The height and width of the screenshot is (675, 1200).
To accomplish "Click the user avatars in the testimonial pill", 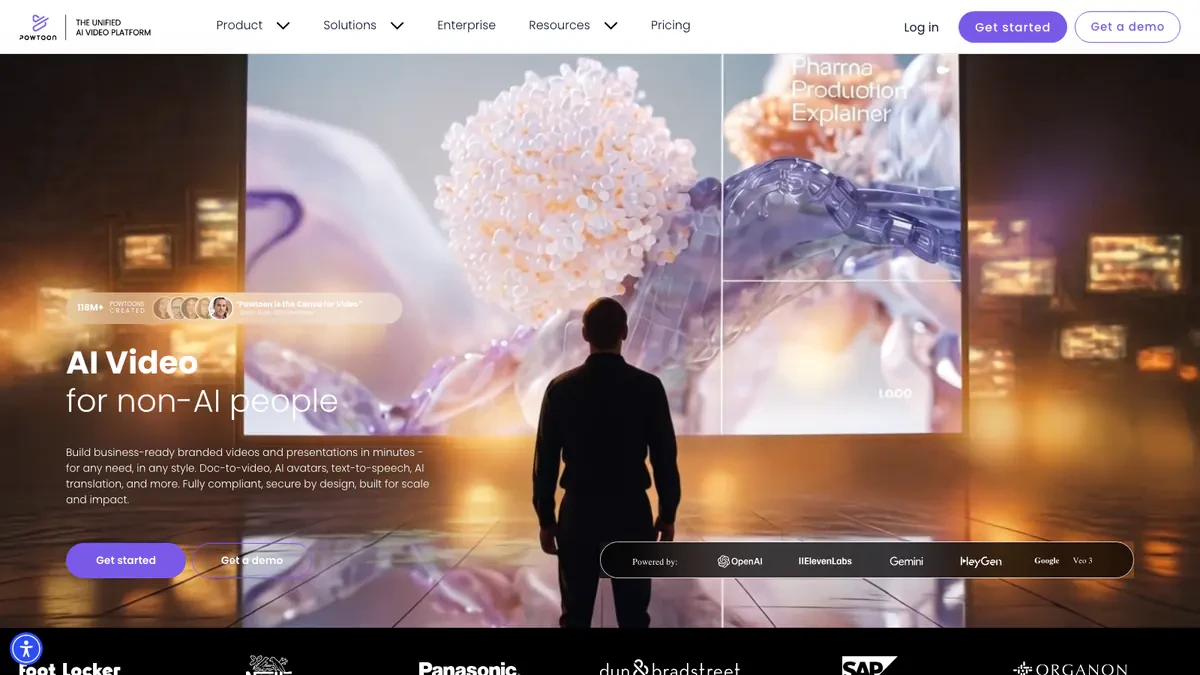I will (x=192, y=308).
